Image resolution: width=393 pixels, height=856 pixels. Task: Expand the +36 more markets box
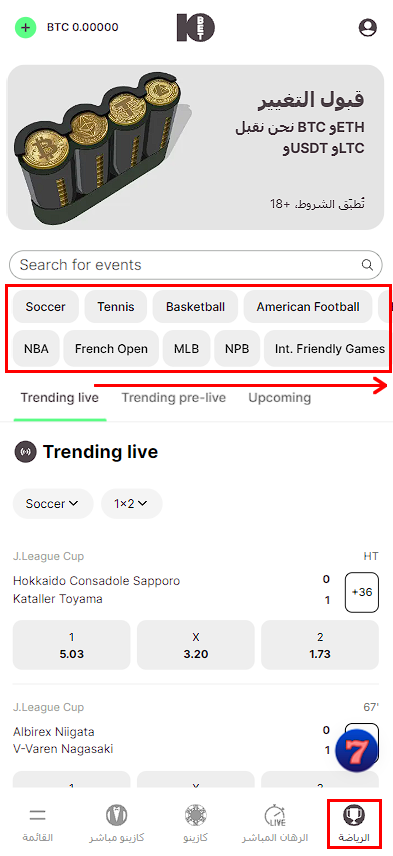pos(362,592)
